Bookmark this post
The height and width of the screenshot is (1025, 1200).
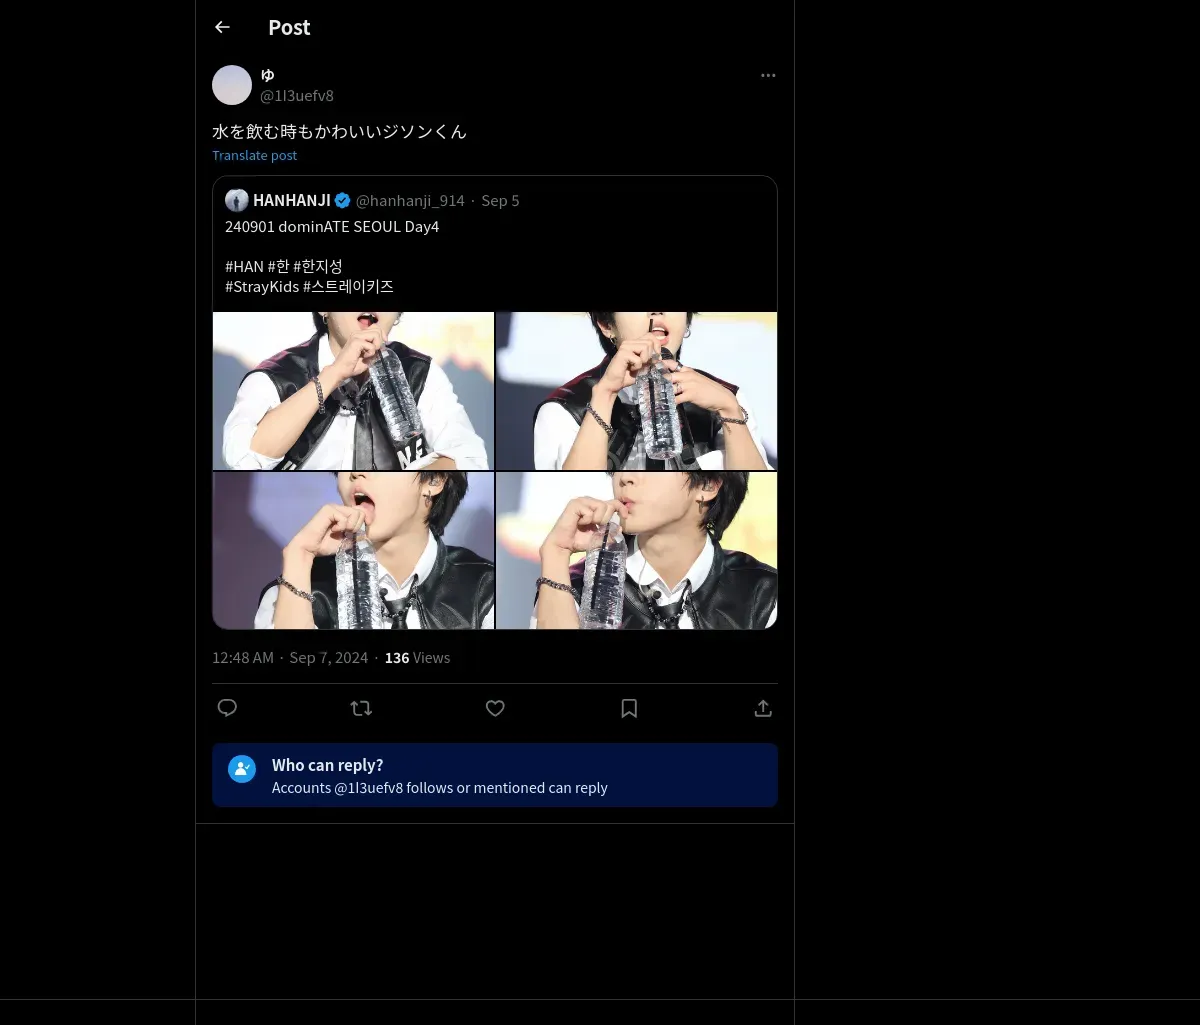tap(629, 708)
